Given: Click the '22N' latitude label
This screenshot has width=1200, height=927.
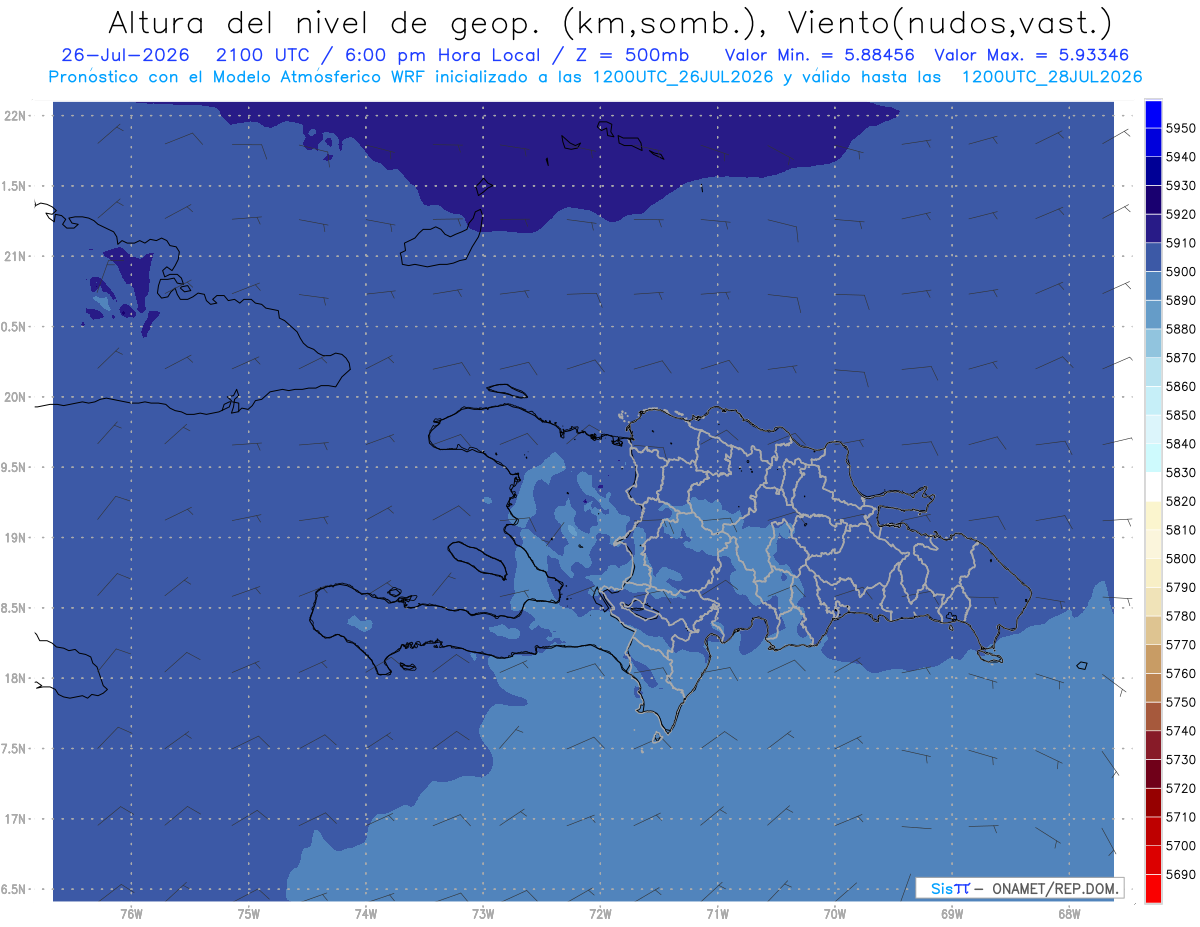Looking at the screenshot, I should [16, 115].
